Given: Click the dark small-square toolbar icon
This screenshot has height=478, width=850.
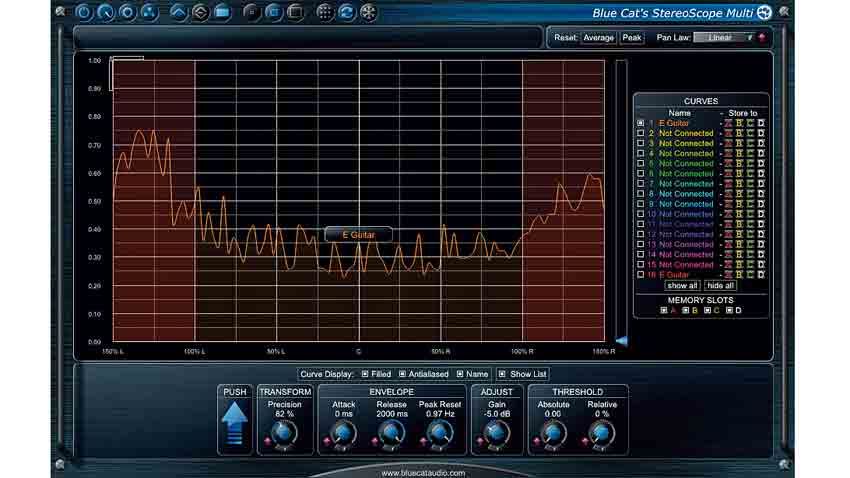Looking at the screenshot, I should coord(251,12).
